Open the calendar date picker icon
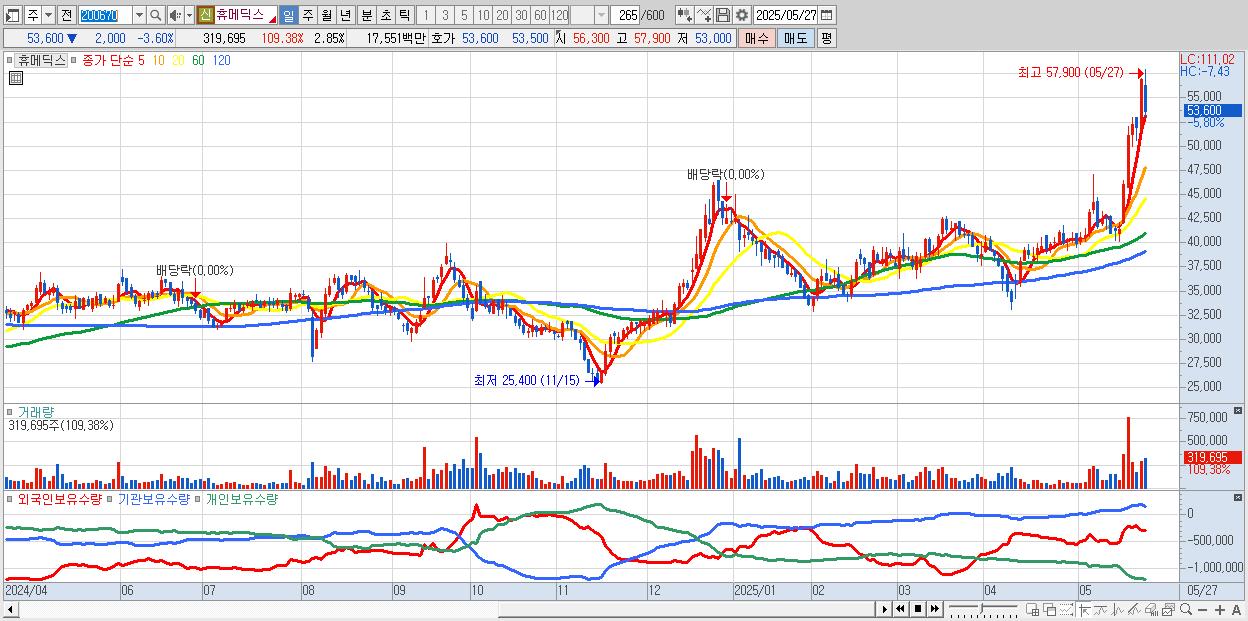This screenshot has height=621, width=1248. [826, 15]
